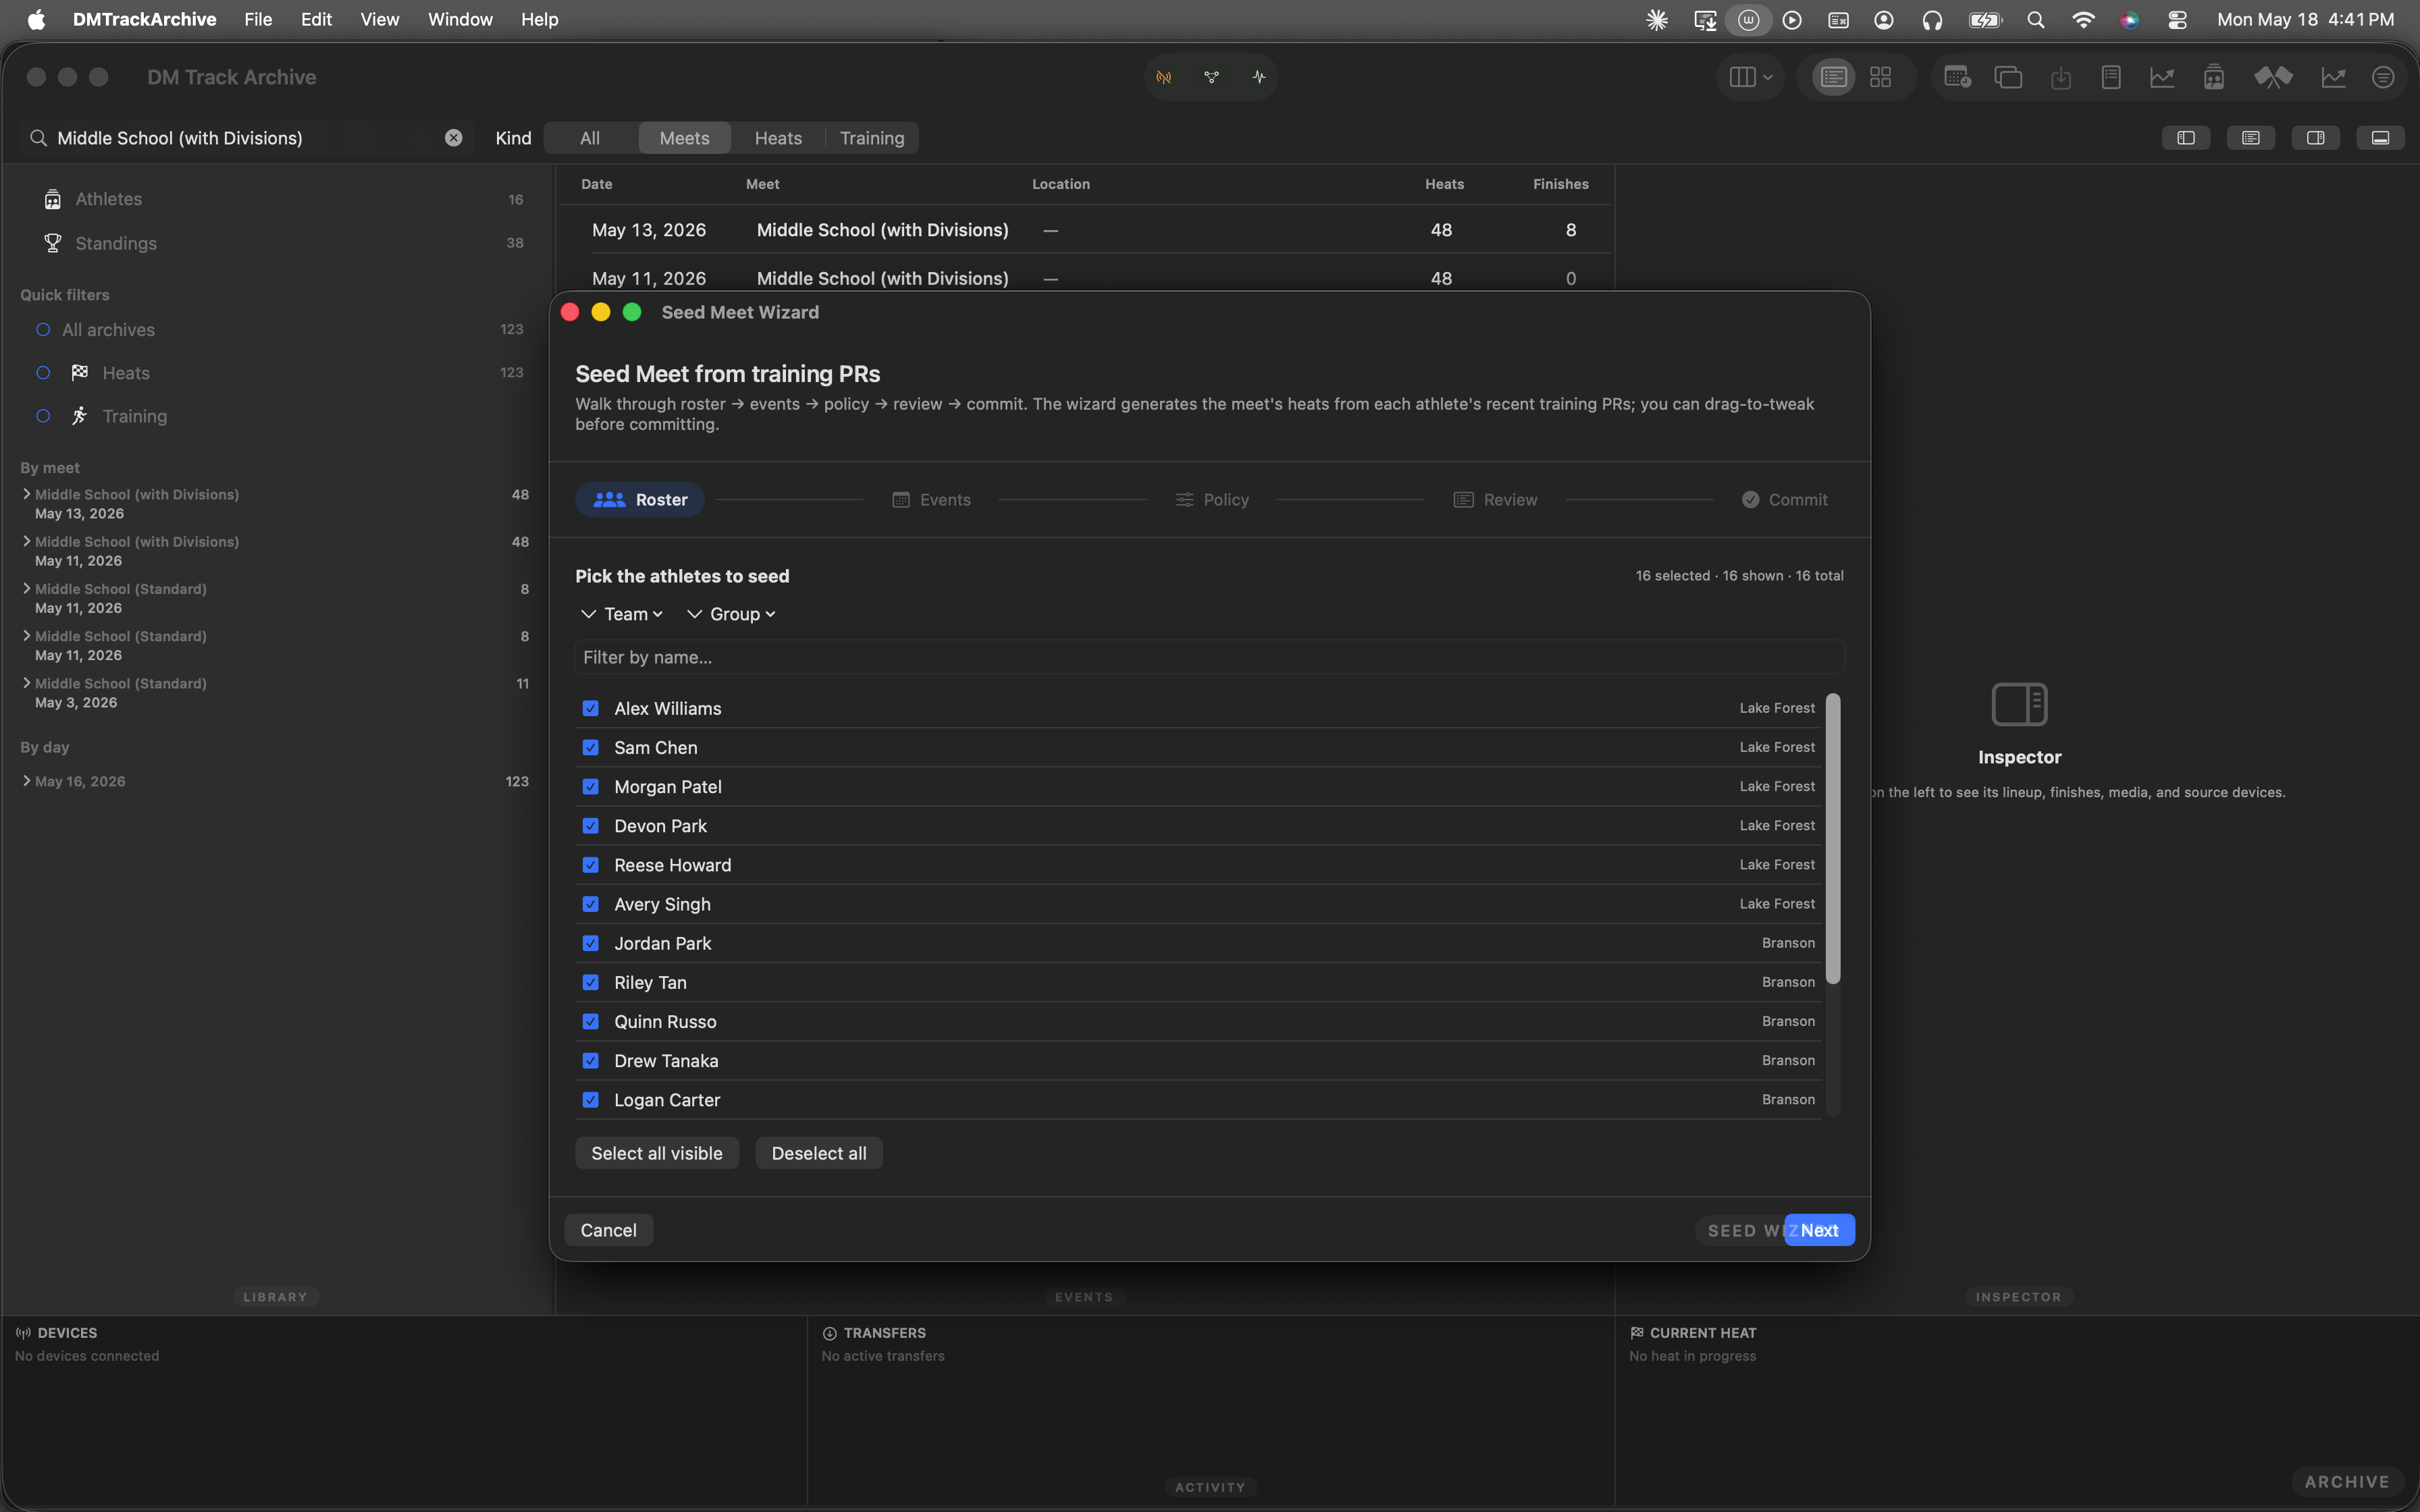Viewport: 2420px width, 1512px height.
Task: Click the pulse activity icon in toolbar
Action: (1258, 77)
